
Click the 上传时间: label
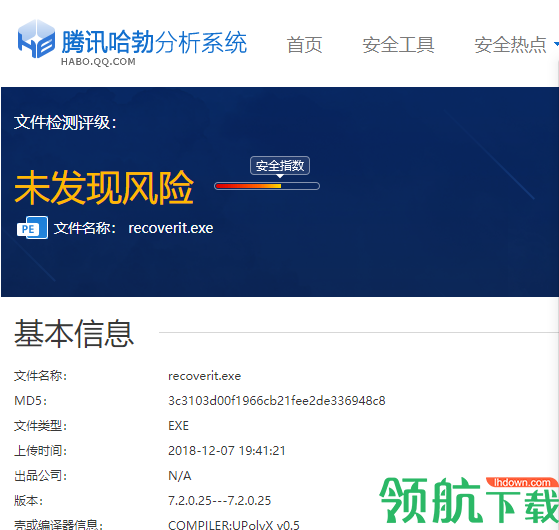[x=40, y=451]
